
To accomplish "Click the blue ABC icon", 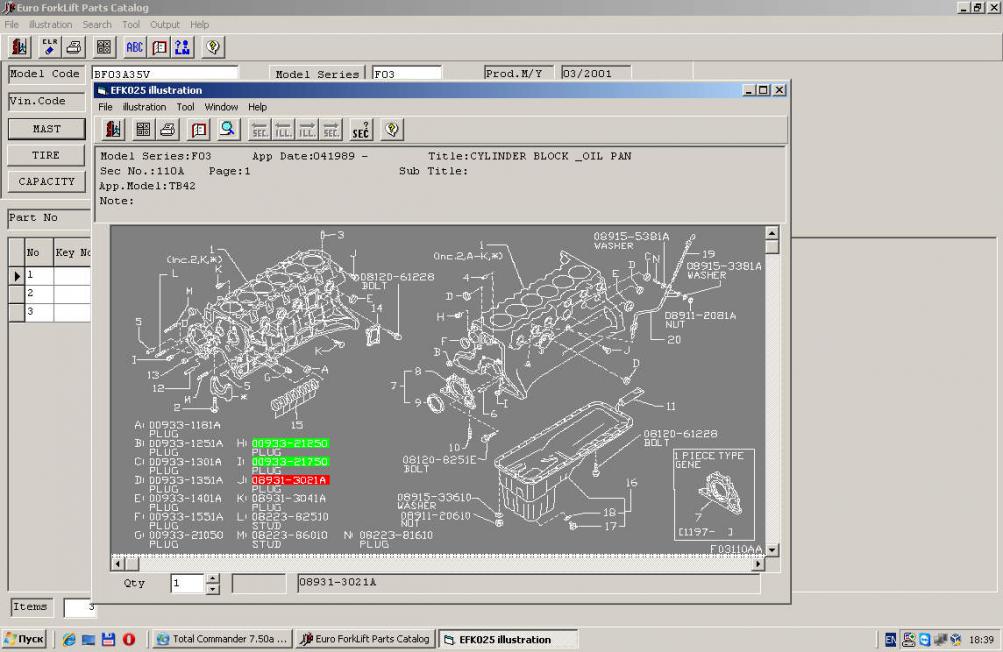I will (134, 47).
